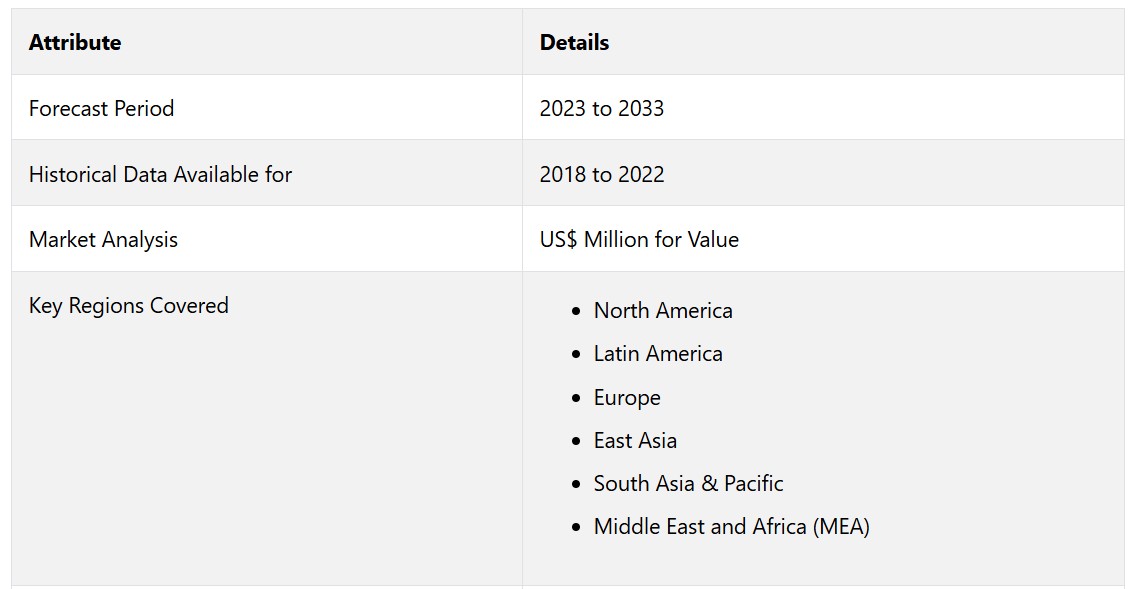The height and width of the screenshot is (589, 1135).
Task: Click the 2018 to 2022 value
Action: pyautogui.click(x=602, y=174)
